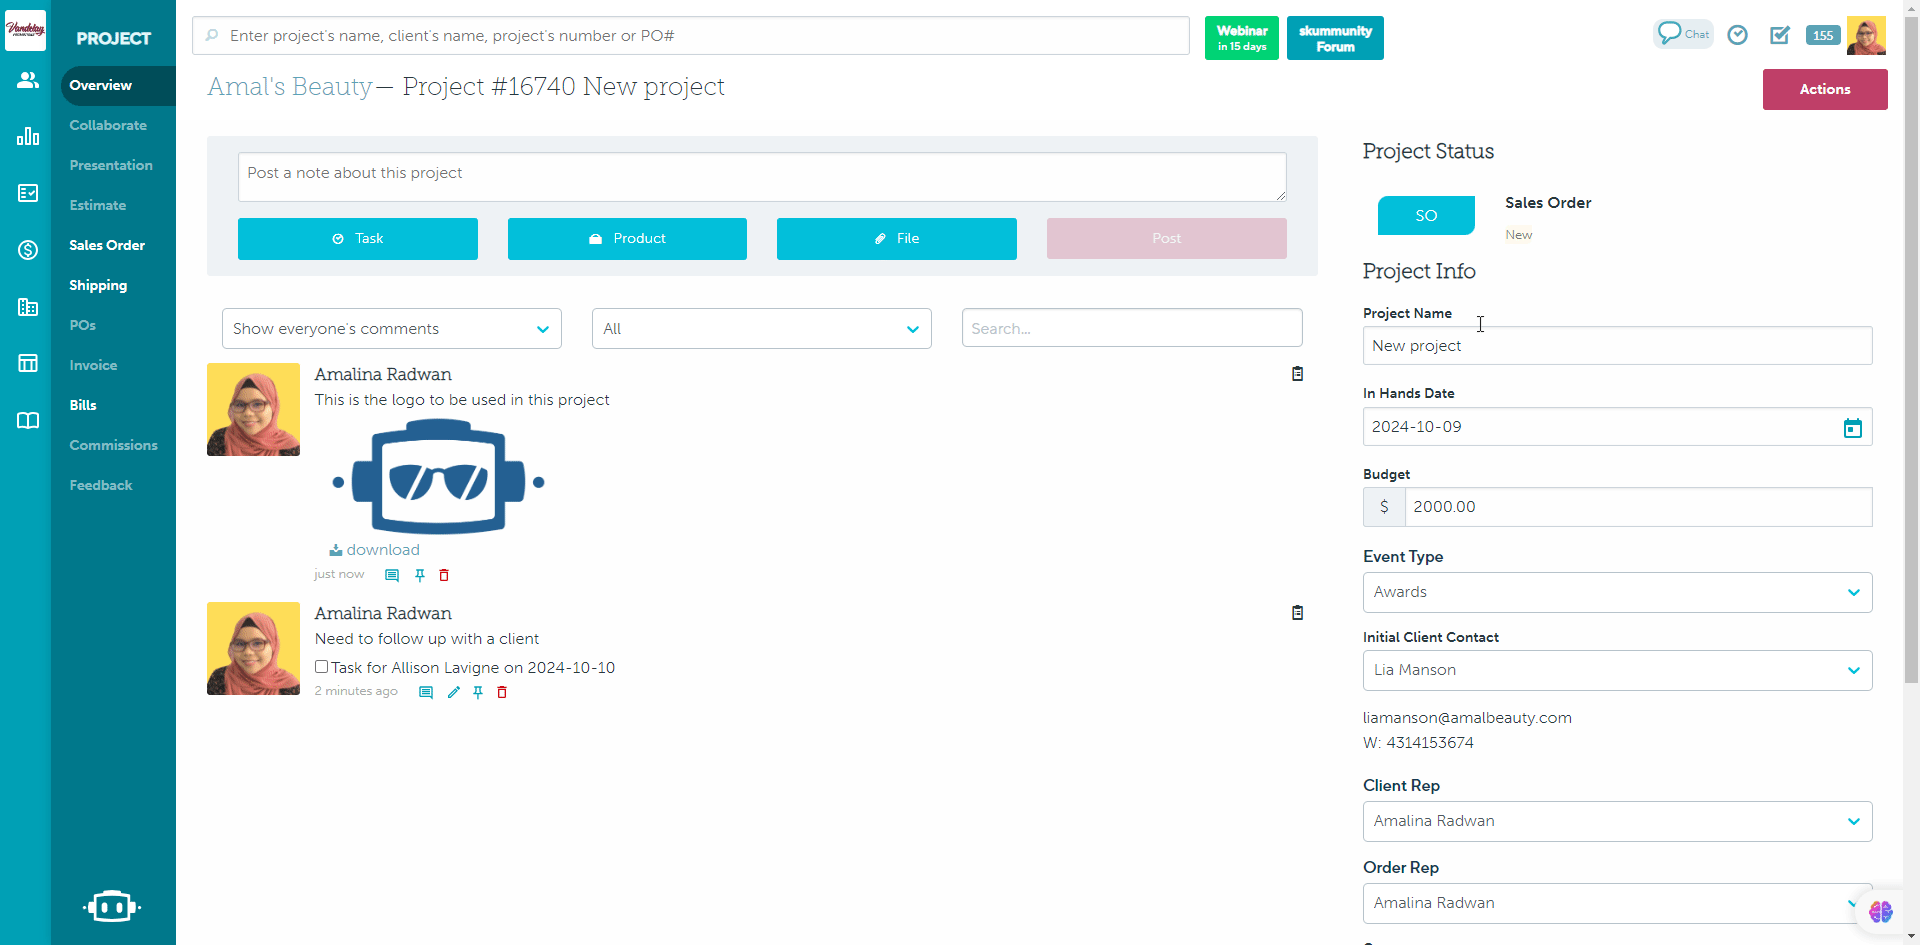Open the calendar picker for In Hands Date

(x=1852, y=428)
